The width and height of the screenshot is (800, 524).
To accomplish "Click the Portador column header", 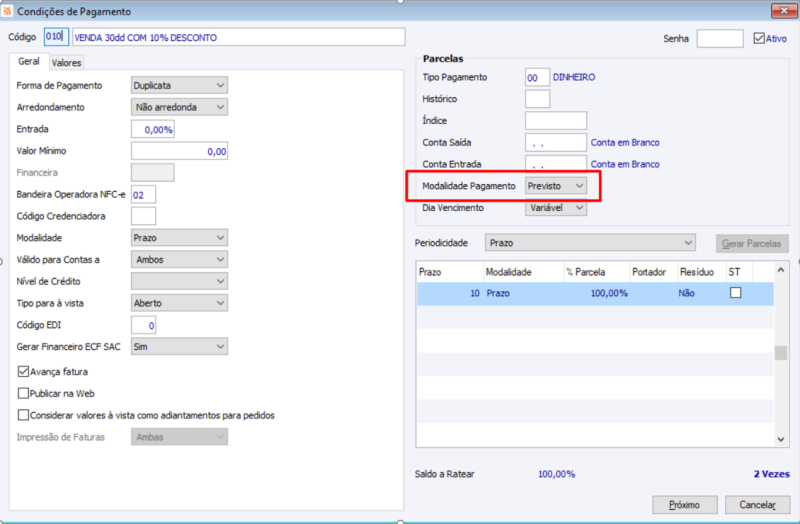I will click(654, 272).
